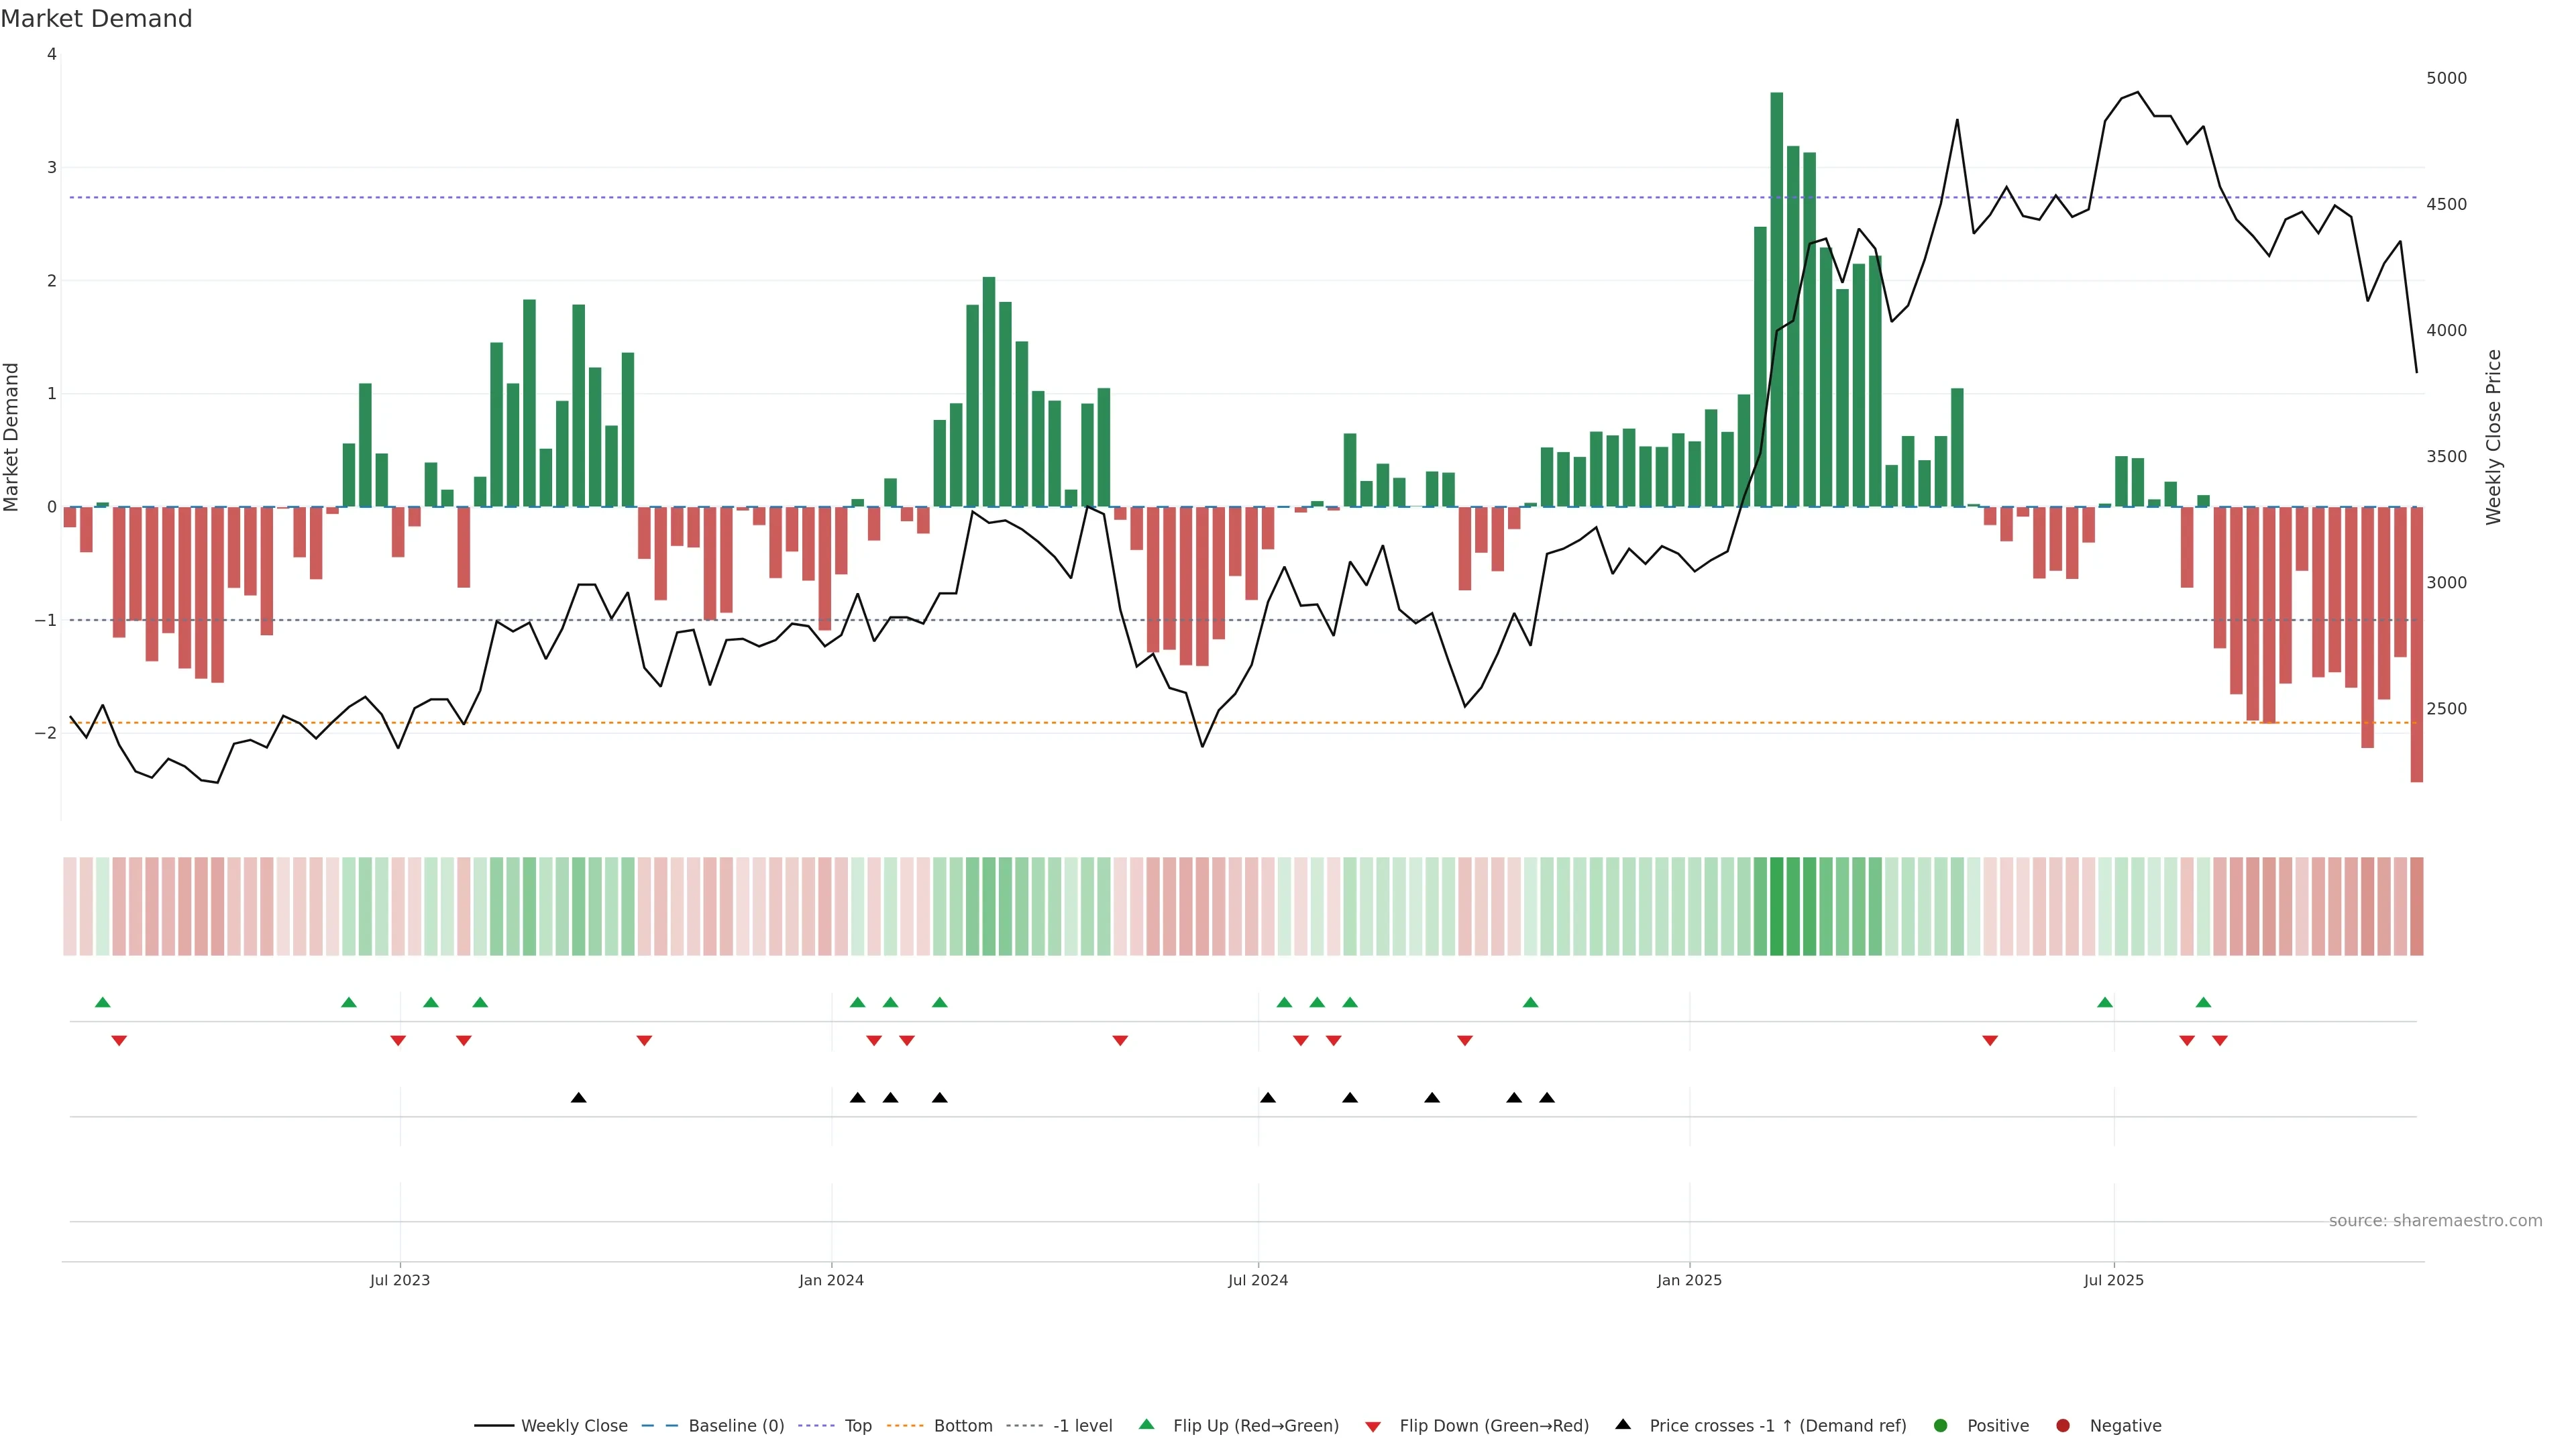Image resolution: width=2576 pixels, height=1449 pixels.
Task: Click the Flip Up green triangle legend icon
Action: click(1146, 1425)
